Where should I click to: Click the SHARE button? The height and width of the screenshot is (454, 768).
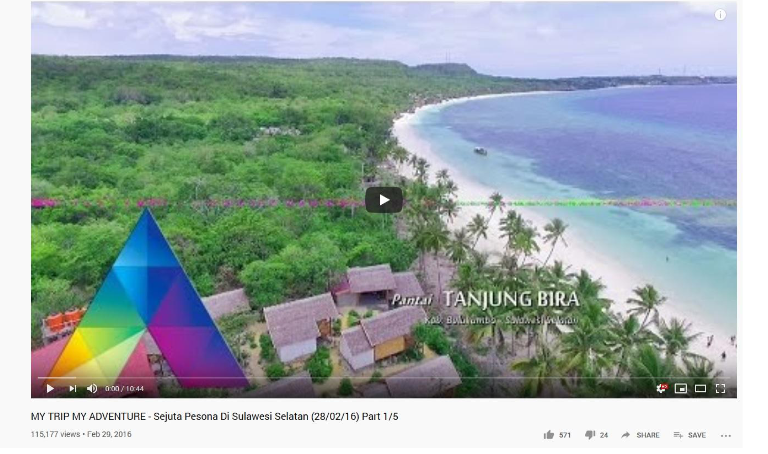pos(640,435)
